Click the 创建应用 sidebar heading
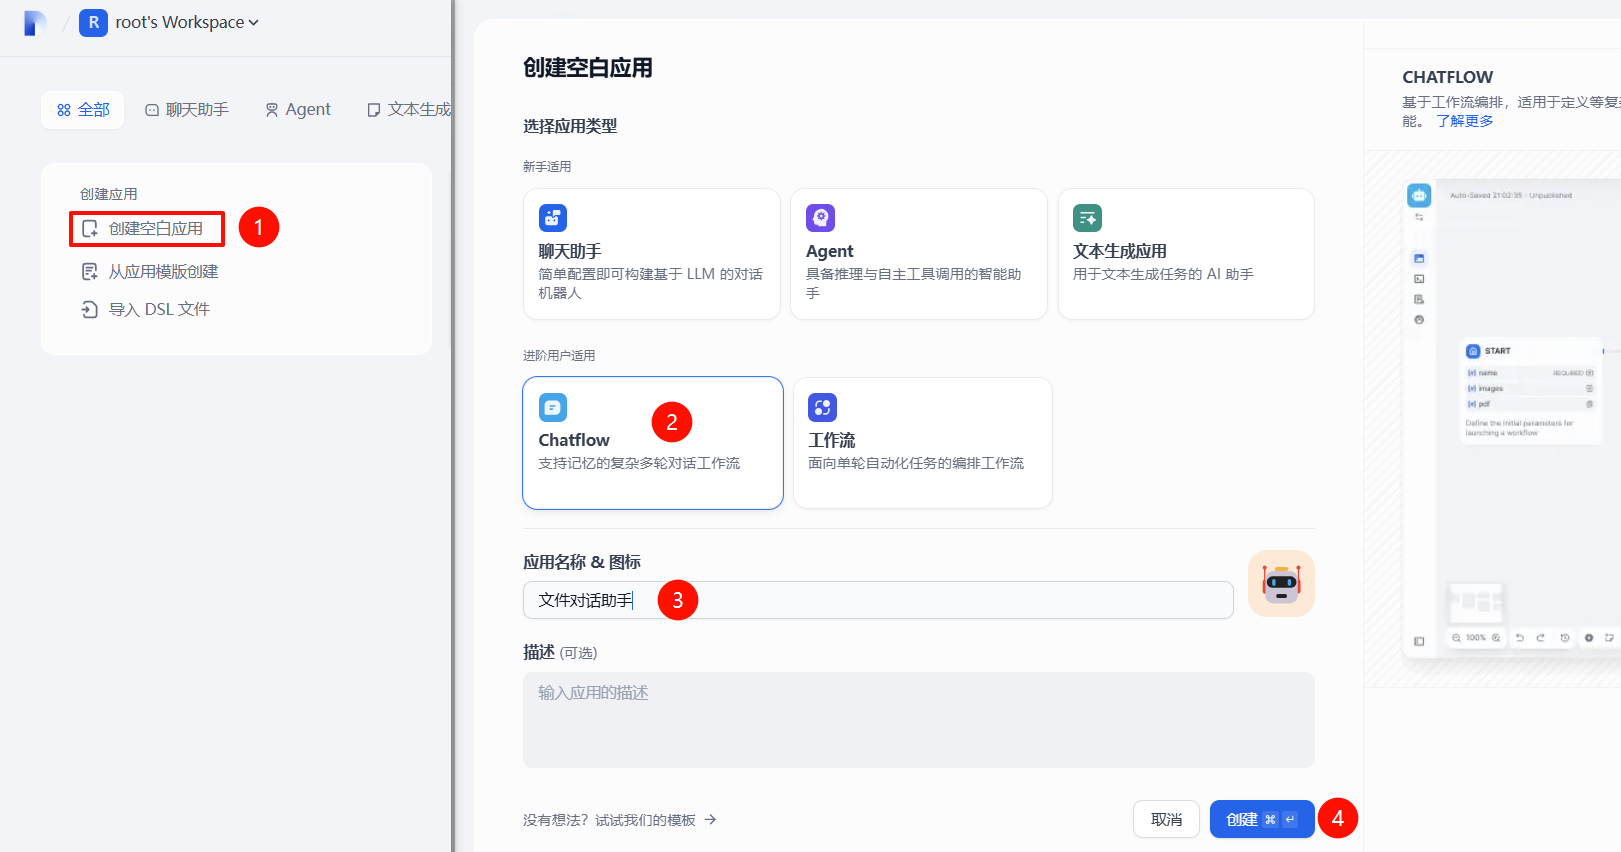 109,194
